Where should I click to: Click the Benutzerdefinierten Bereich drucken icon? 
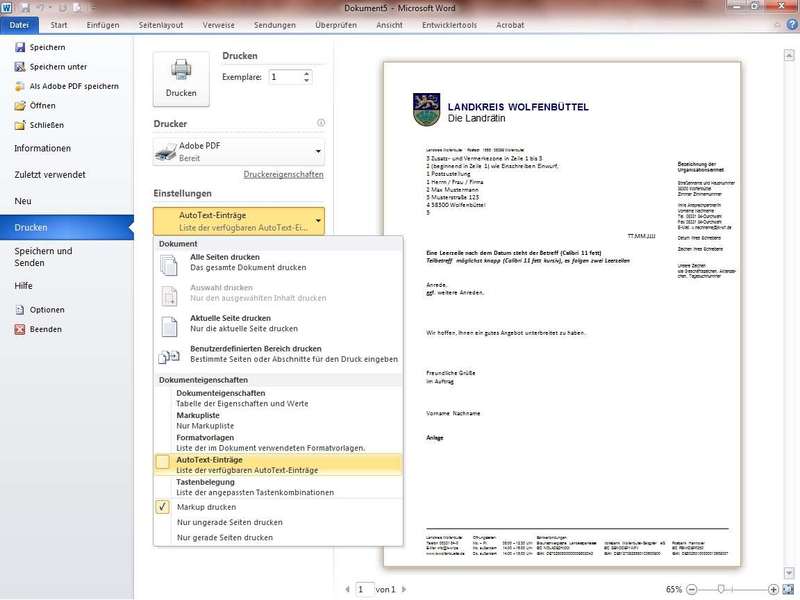point(169,357)
